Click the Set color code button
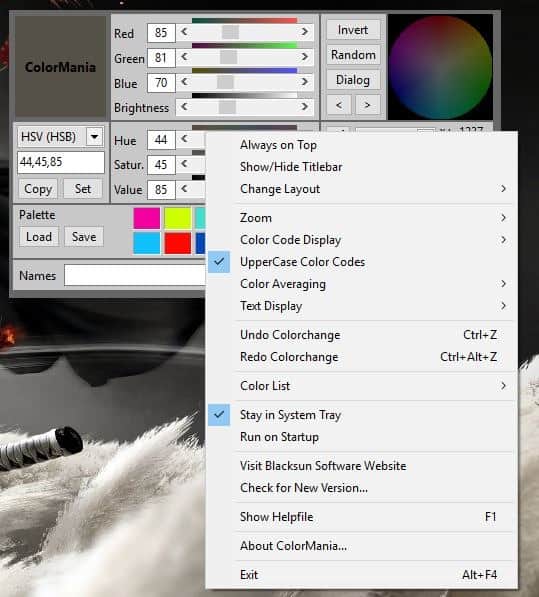 [83, 189]
